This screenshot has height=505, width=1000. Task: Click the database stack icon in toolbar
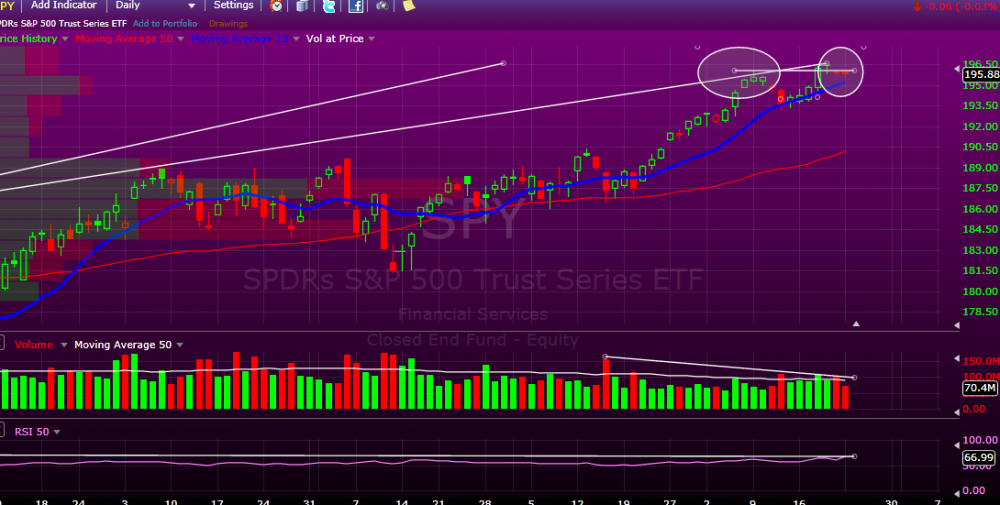click(302, 6)
